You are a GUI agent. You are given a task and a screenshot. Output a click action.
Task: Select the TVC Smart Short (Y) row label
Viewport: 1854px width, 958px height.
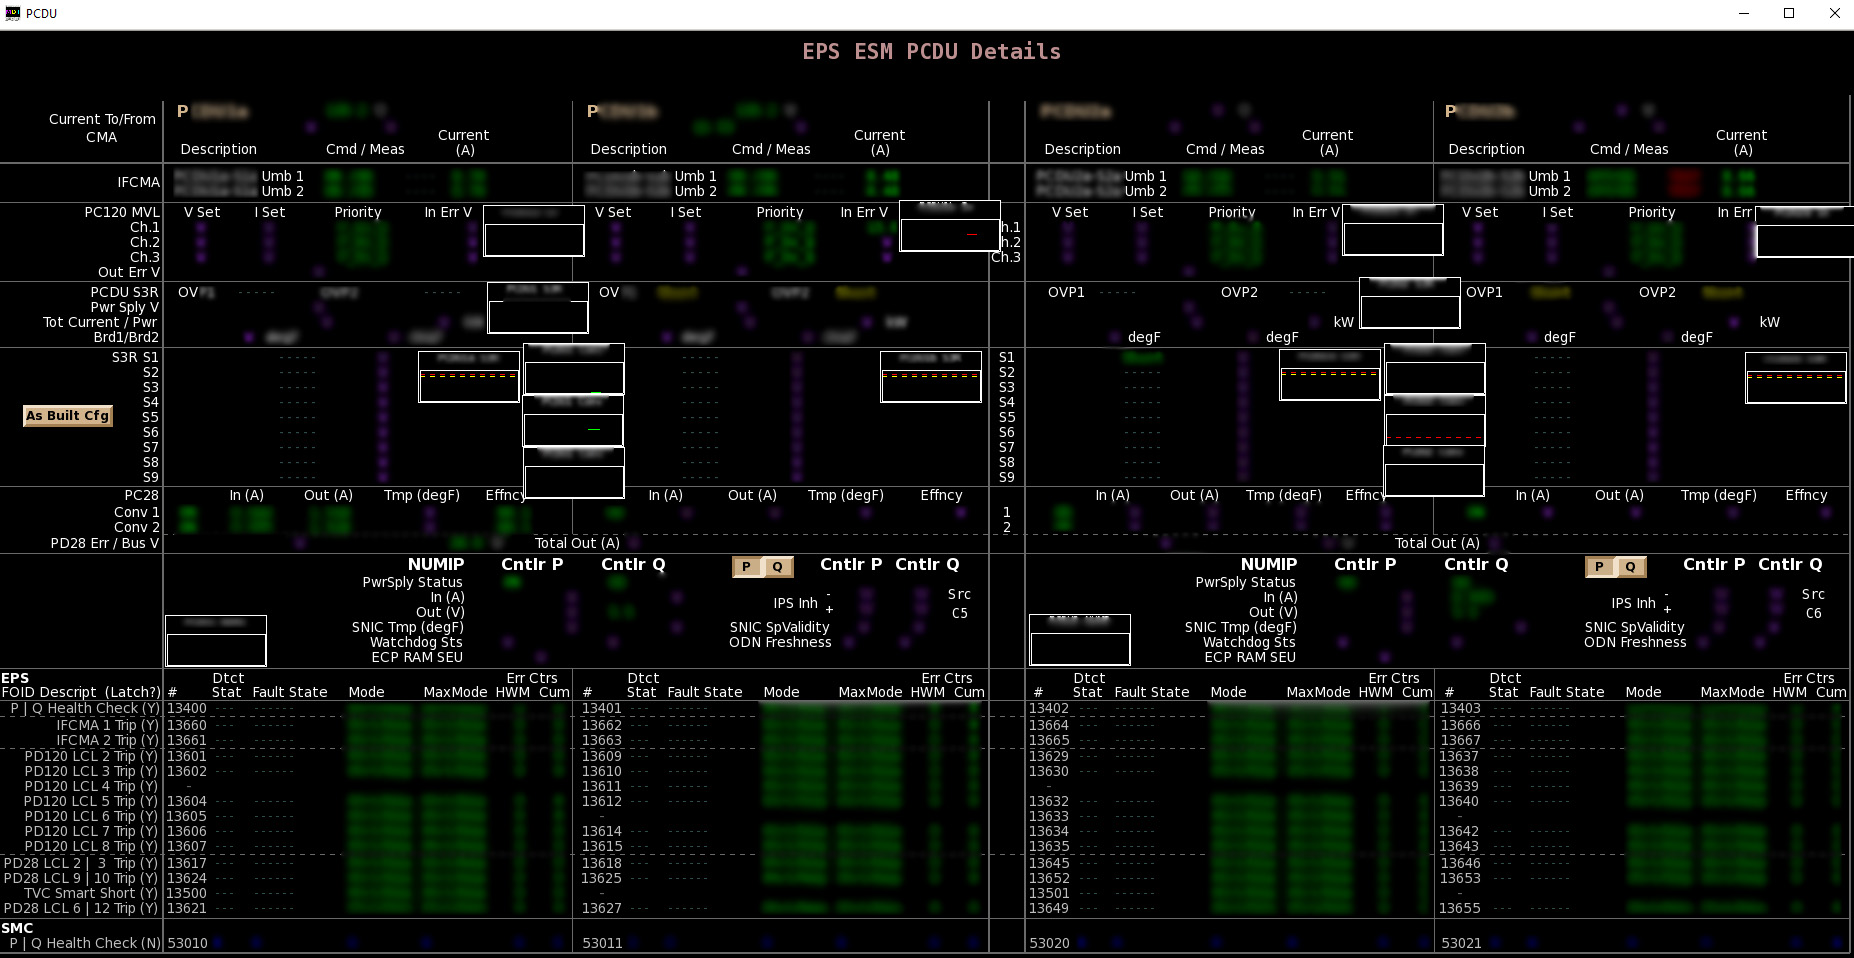tap(80, 893)
